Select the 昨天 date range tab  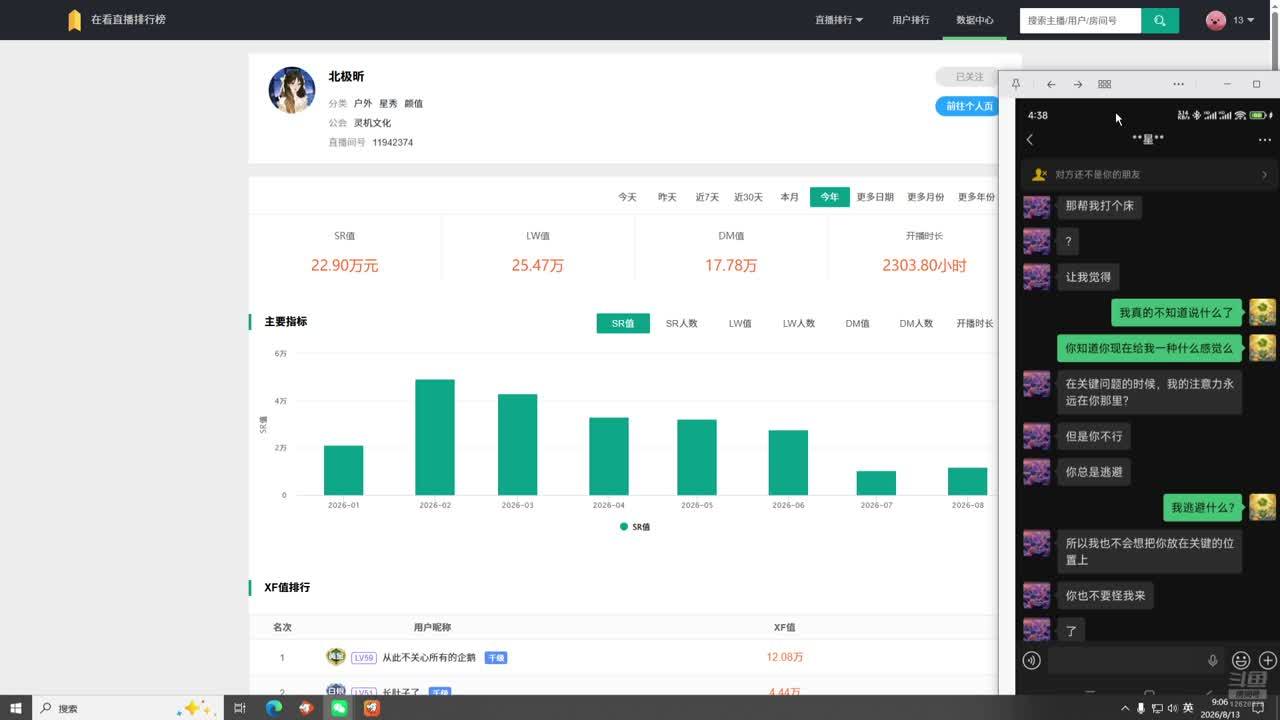point(667,197)
